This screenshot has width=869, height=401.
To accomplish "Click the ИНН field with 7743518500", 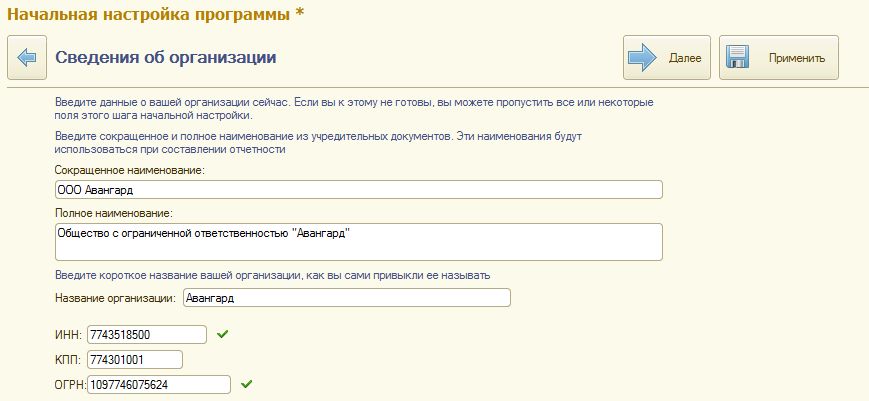I will pos(147,335).
